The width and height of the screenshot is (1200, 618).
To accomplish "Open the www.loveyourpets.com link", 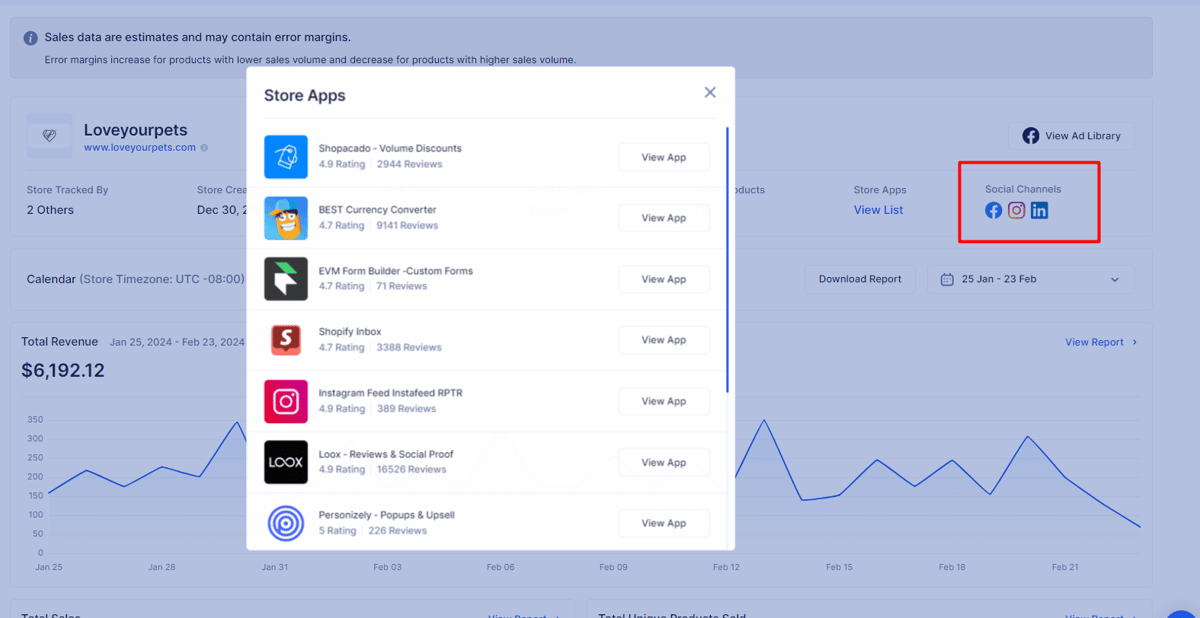I will pyautogui.click(x=140, y=147).
